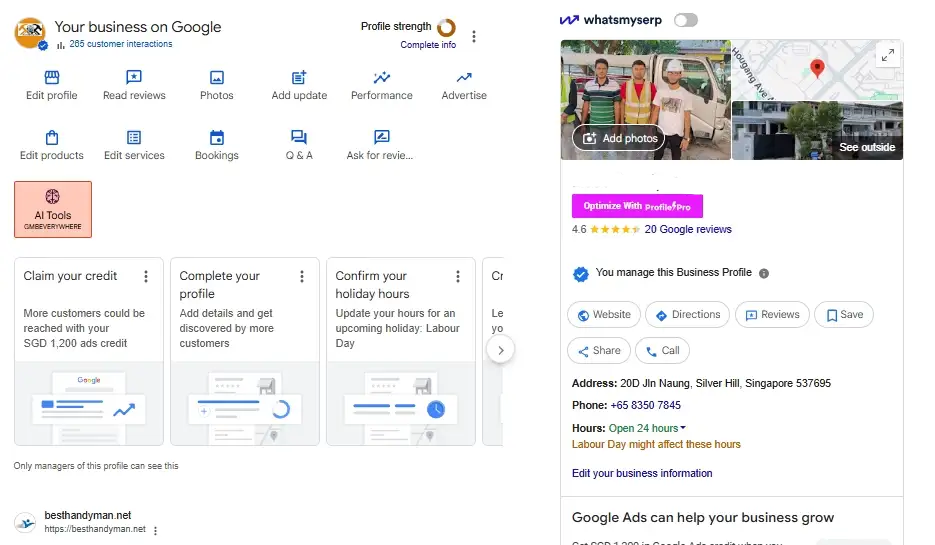Click 'Your business on Google' heading
Image resolution: width=935 pixels, height=545 pixels.
point(138,27)
